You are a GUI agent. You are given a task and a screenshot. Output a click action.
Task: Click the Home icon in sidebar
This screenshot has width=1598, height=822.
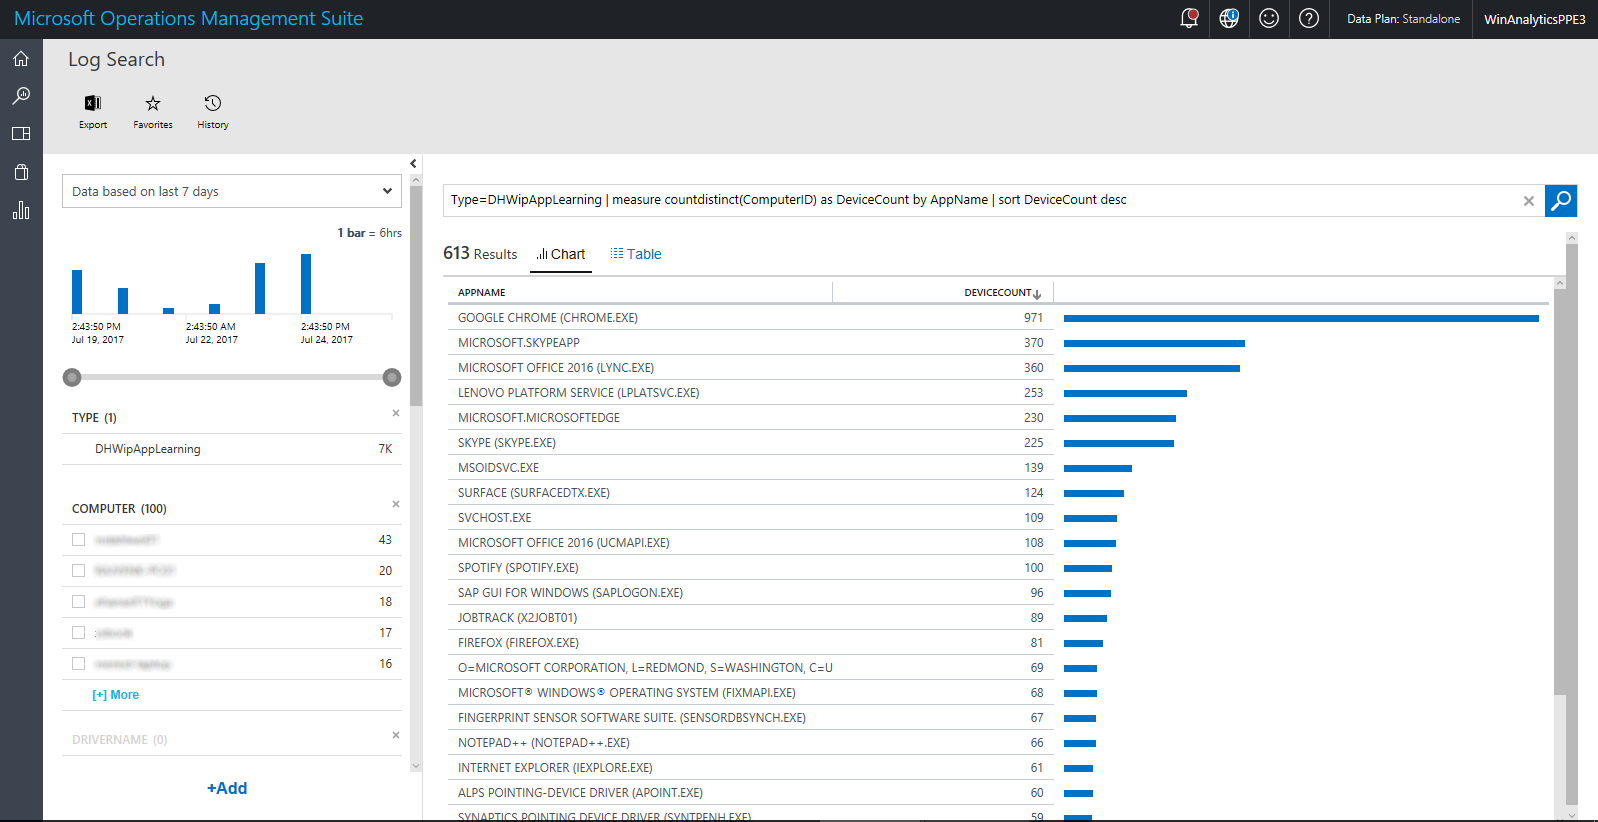pyautogui.click(x=21, y=59)
